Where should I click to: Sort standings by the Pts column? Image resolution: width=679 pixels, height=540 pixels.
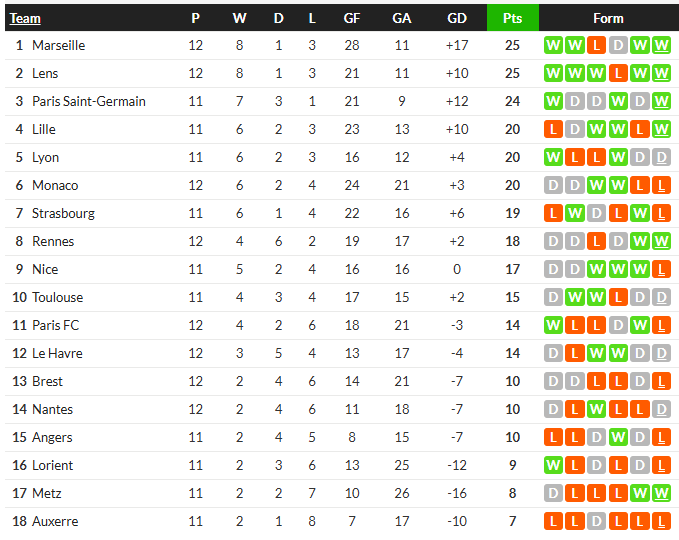[x=512, y=18]
